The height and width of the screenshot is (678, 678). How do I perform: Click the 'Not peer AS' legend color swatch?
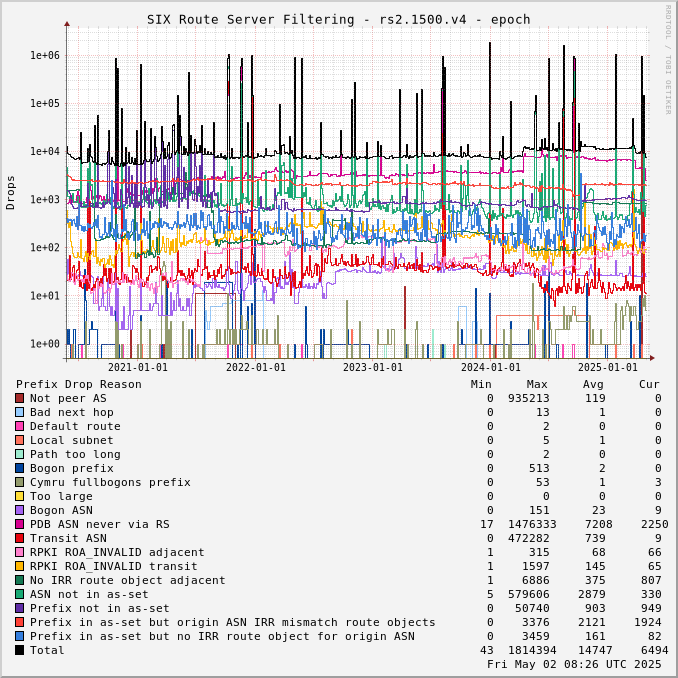[19, 398]
